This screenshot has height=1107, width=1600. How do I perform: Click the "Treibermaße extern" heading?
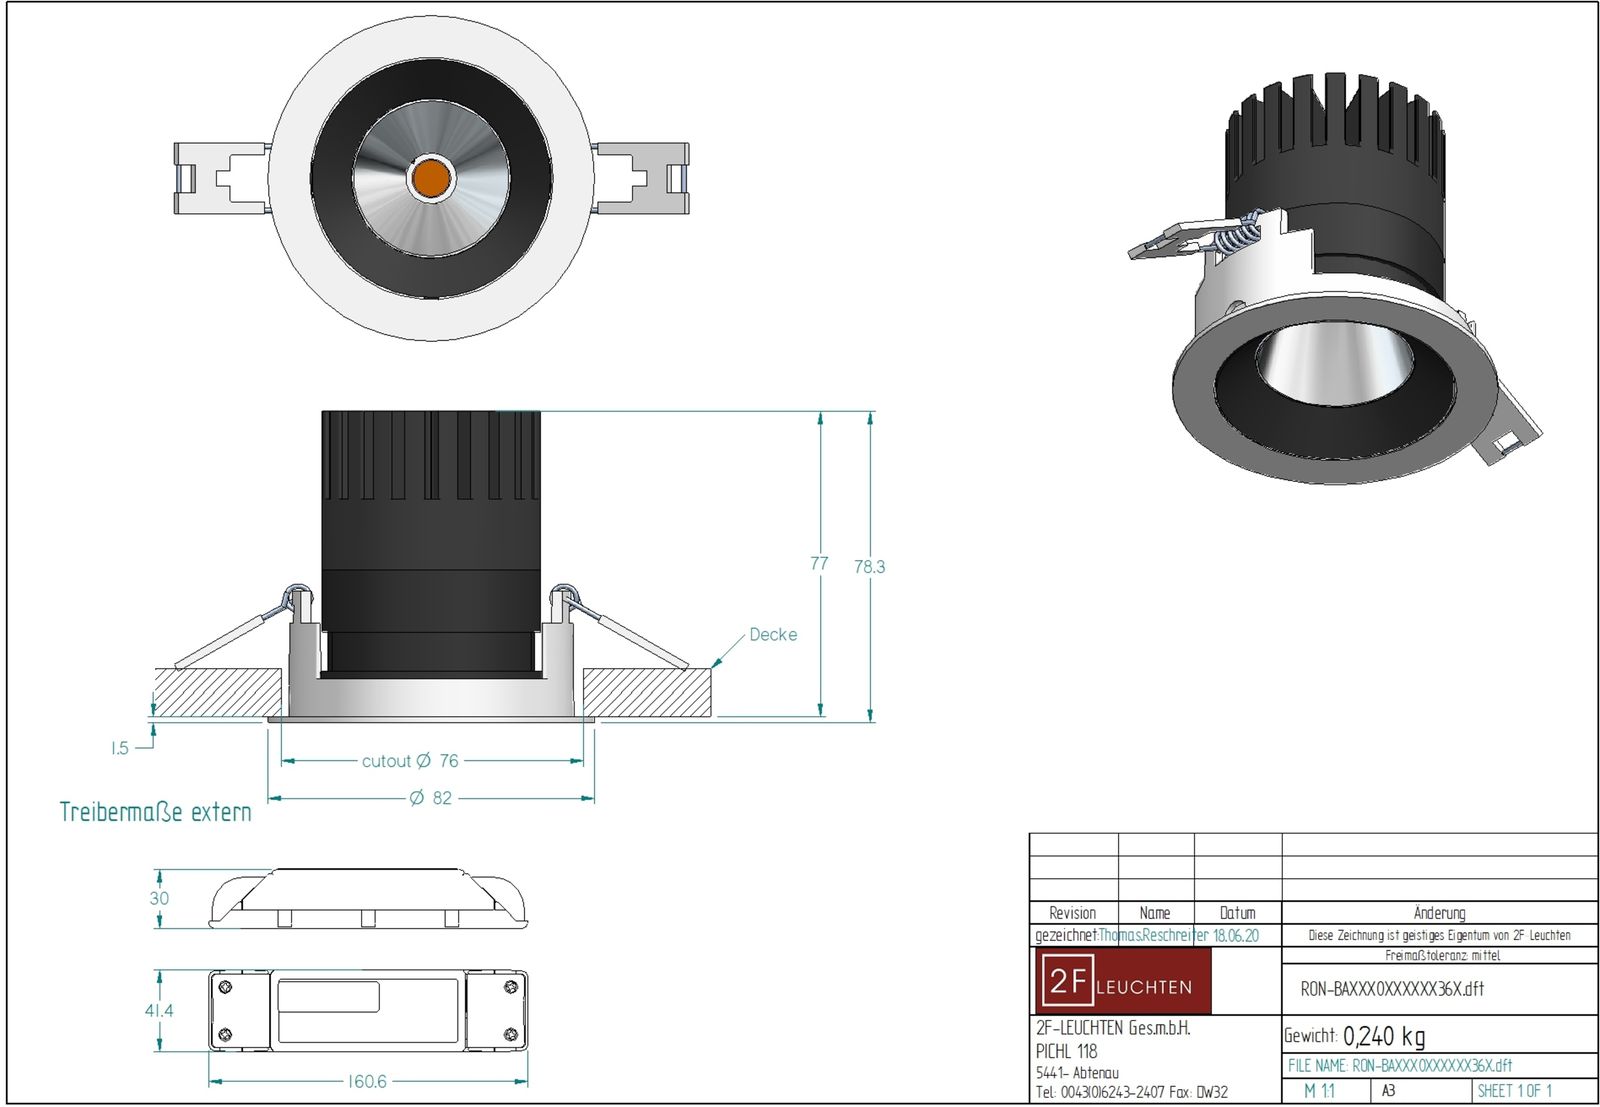pos(155,812)
